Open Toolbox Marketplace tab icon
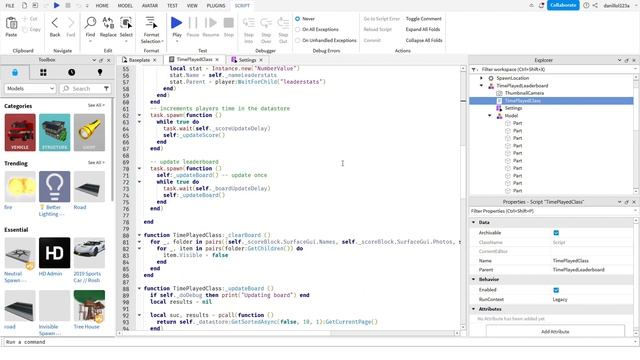This screenshot has width=640, height=360. pyautogui.click(x=15, y=72)
